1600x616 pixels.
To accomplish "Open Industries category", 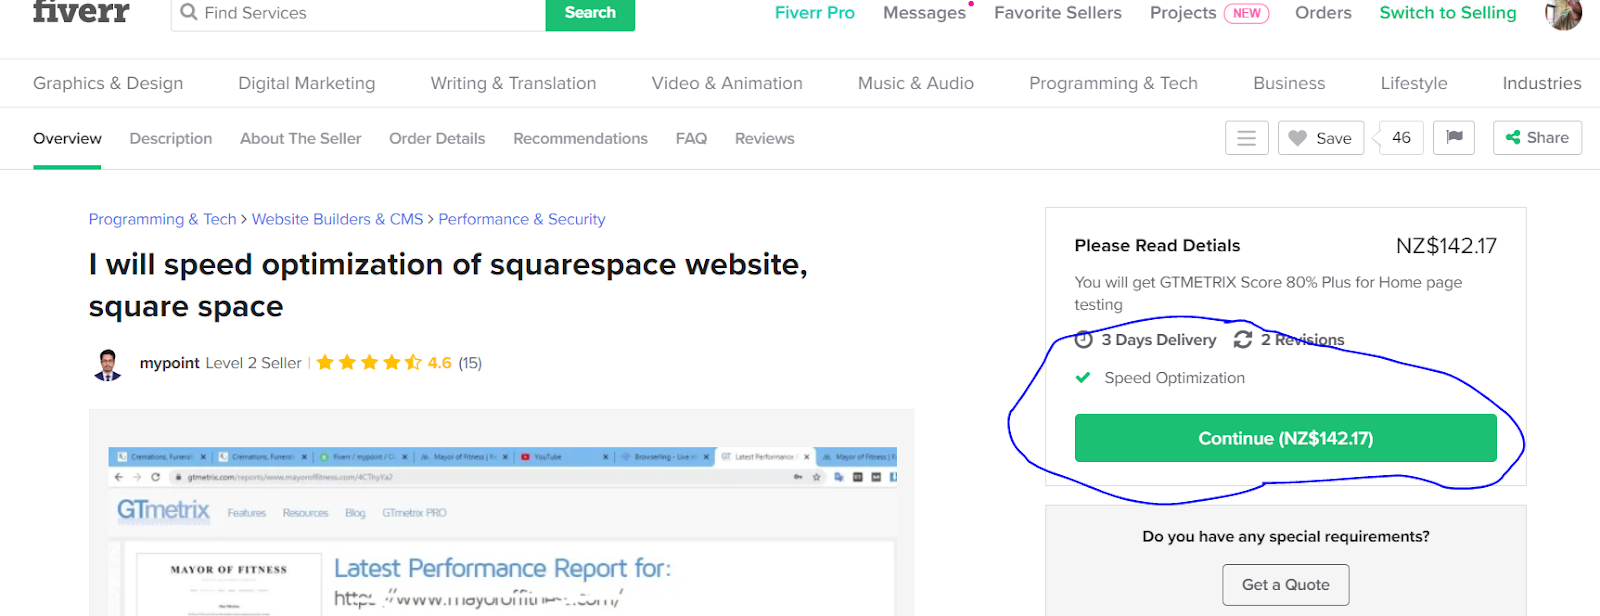I will pos(1541,83).
